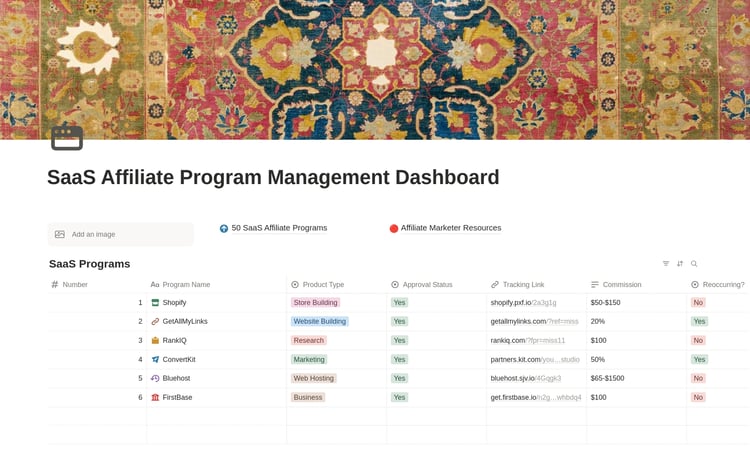750x468 pixels.
Task: Open the bluehost.sjv.io tracking link
Action: (526, 378)
